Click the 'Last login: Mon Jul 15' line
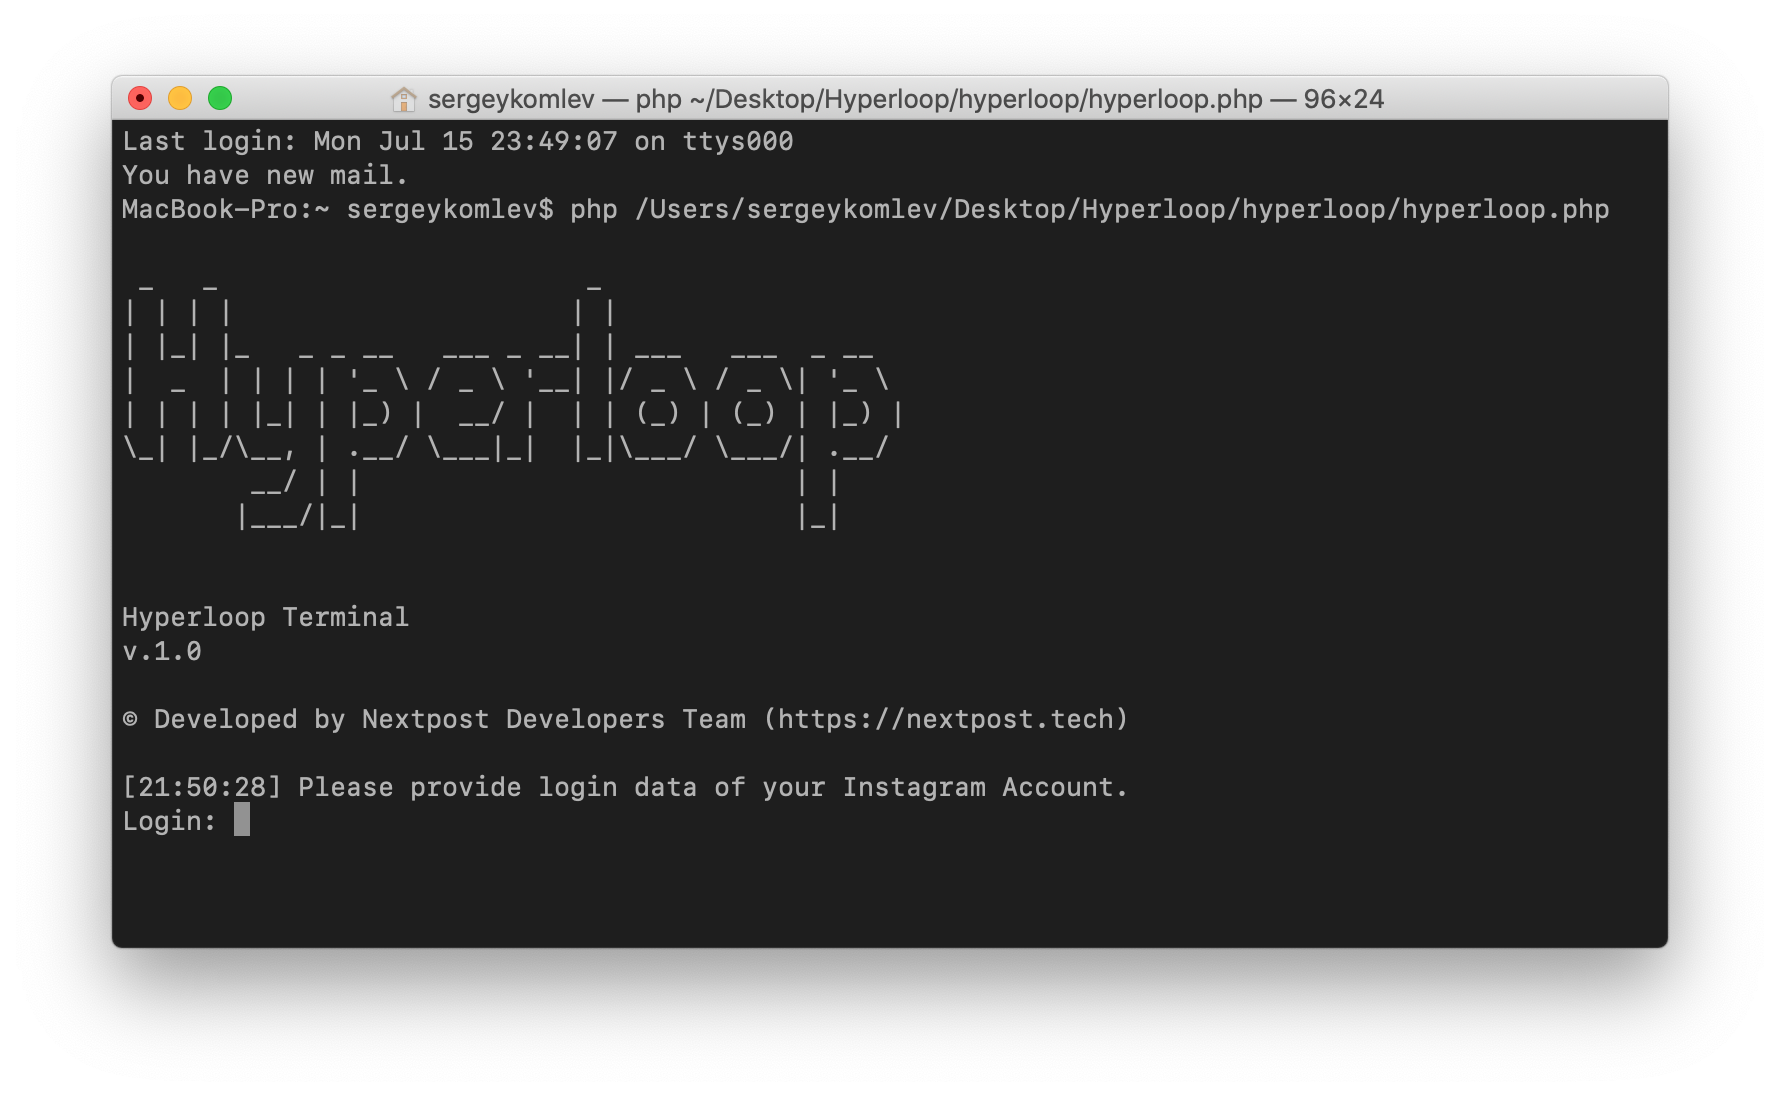The image size is (1780, 1096). pyautogui.click(x=458, y=142)
